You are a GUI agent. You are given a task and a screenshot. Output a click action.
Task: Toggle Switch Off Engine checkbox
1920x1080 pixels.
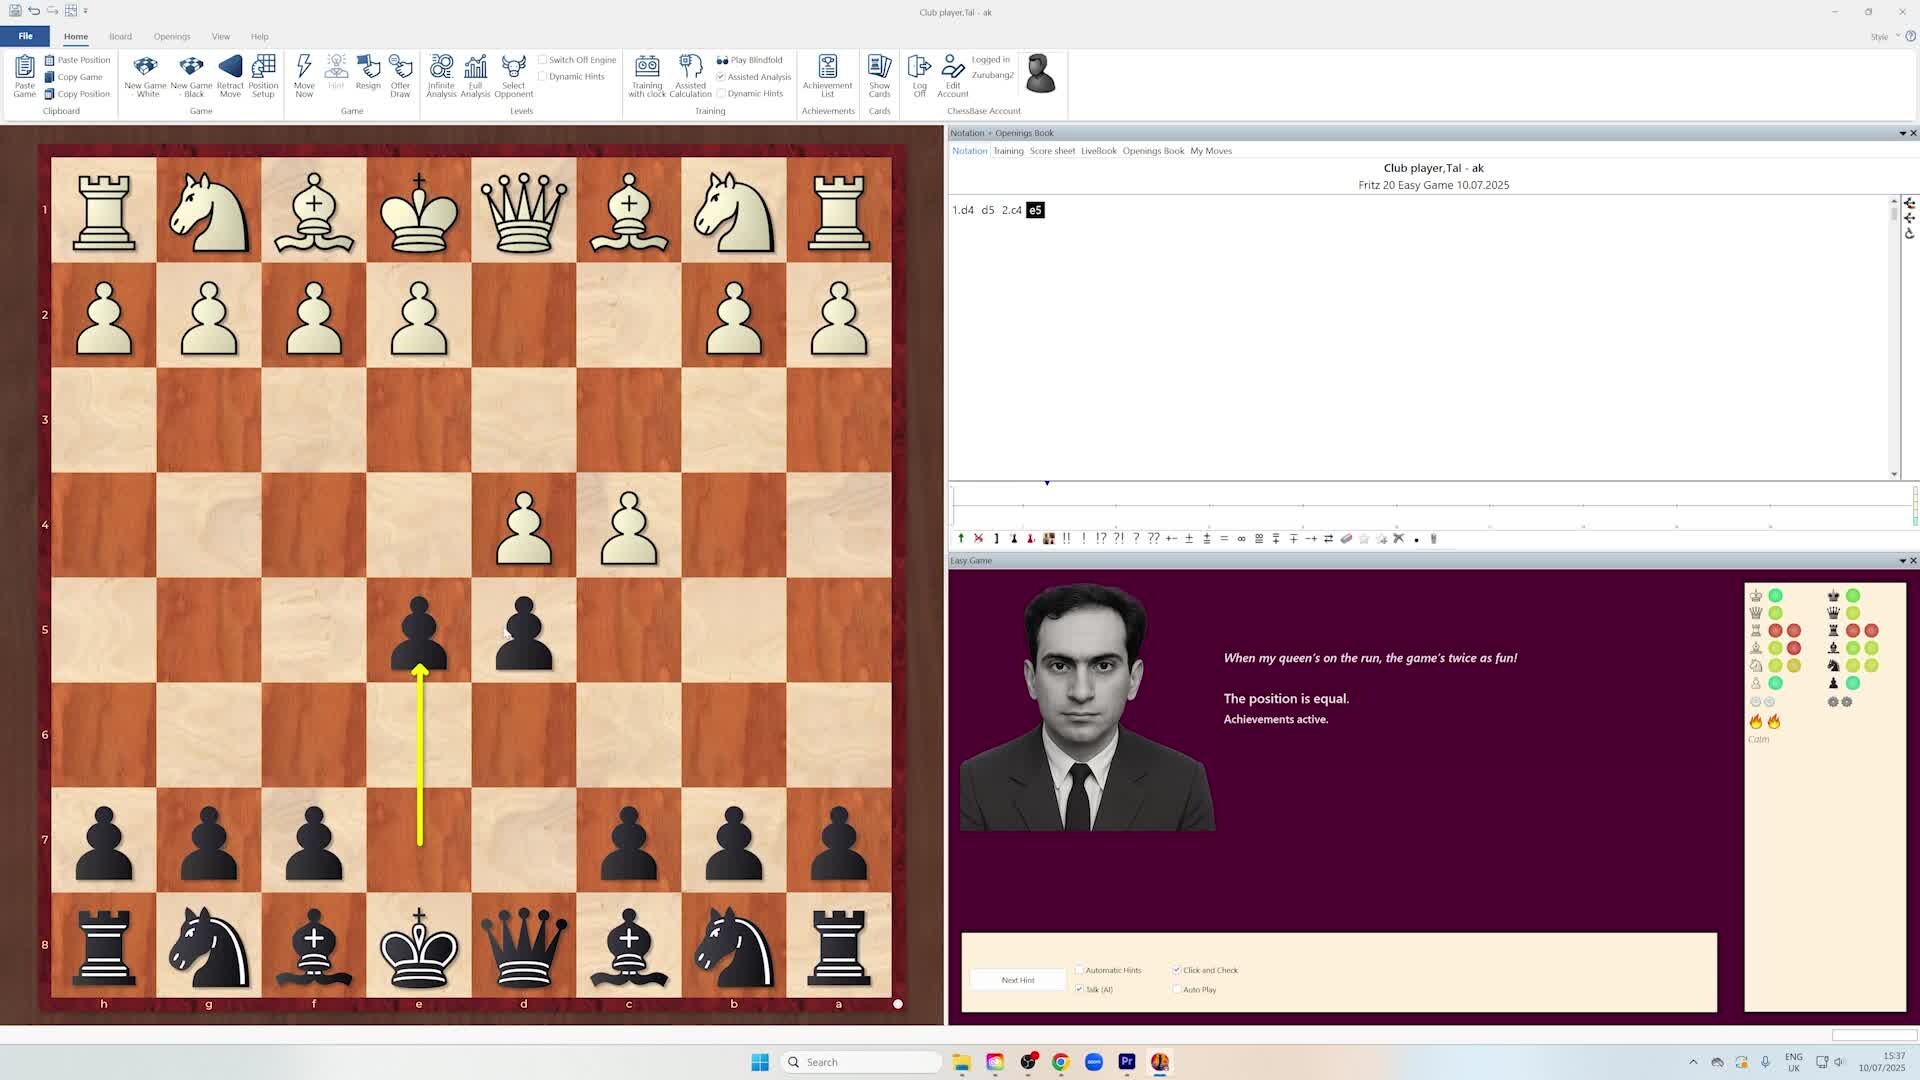coord(542,60)
